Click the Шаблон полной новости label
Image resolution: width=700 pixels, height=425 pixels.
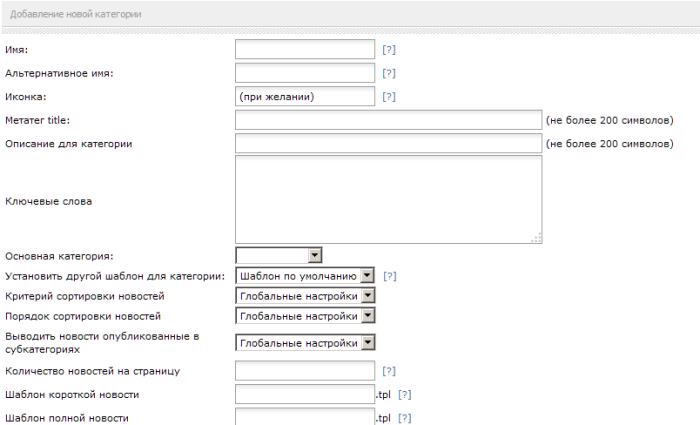point(67,419)
